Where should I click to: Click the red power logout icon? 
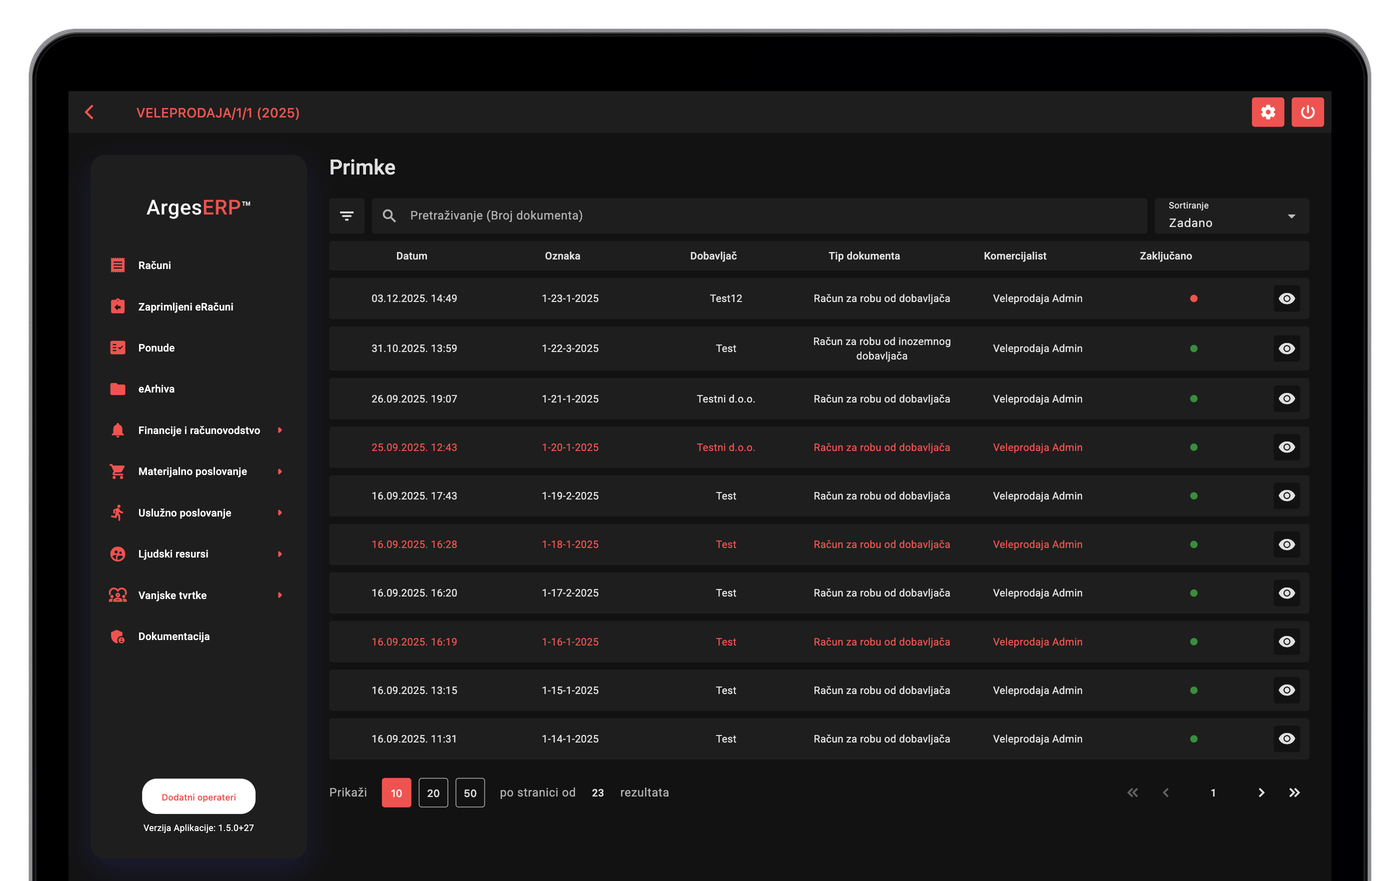(1307, 112)
